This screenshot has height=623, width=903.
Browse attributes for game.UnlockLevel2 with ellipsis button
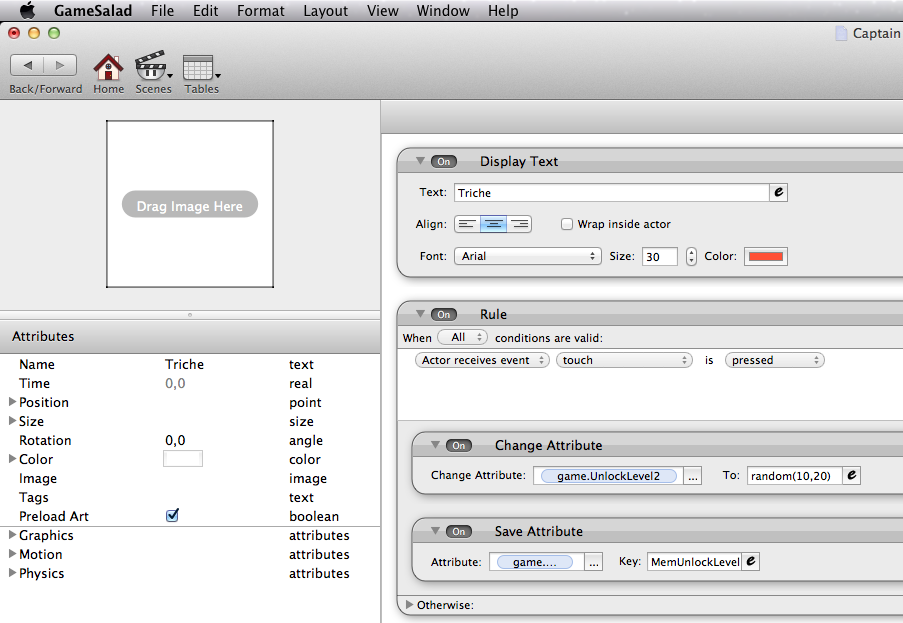(x=693, y=476)
